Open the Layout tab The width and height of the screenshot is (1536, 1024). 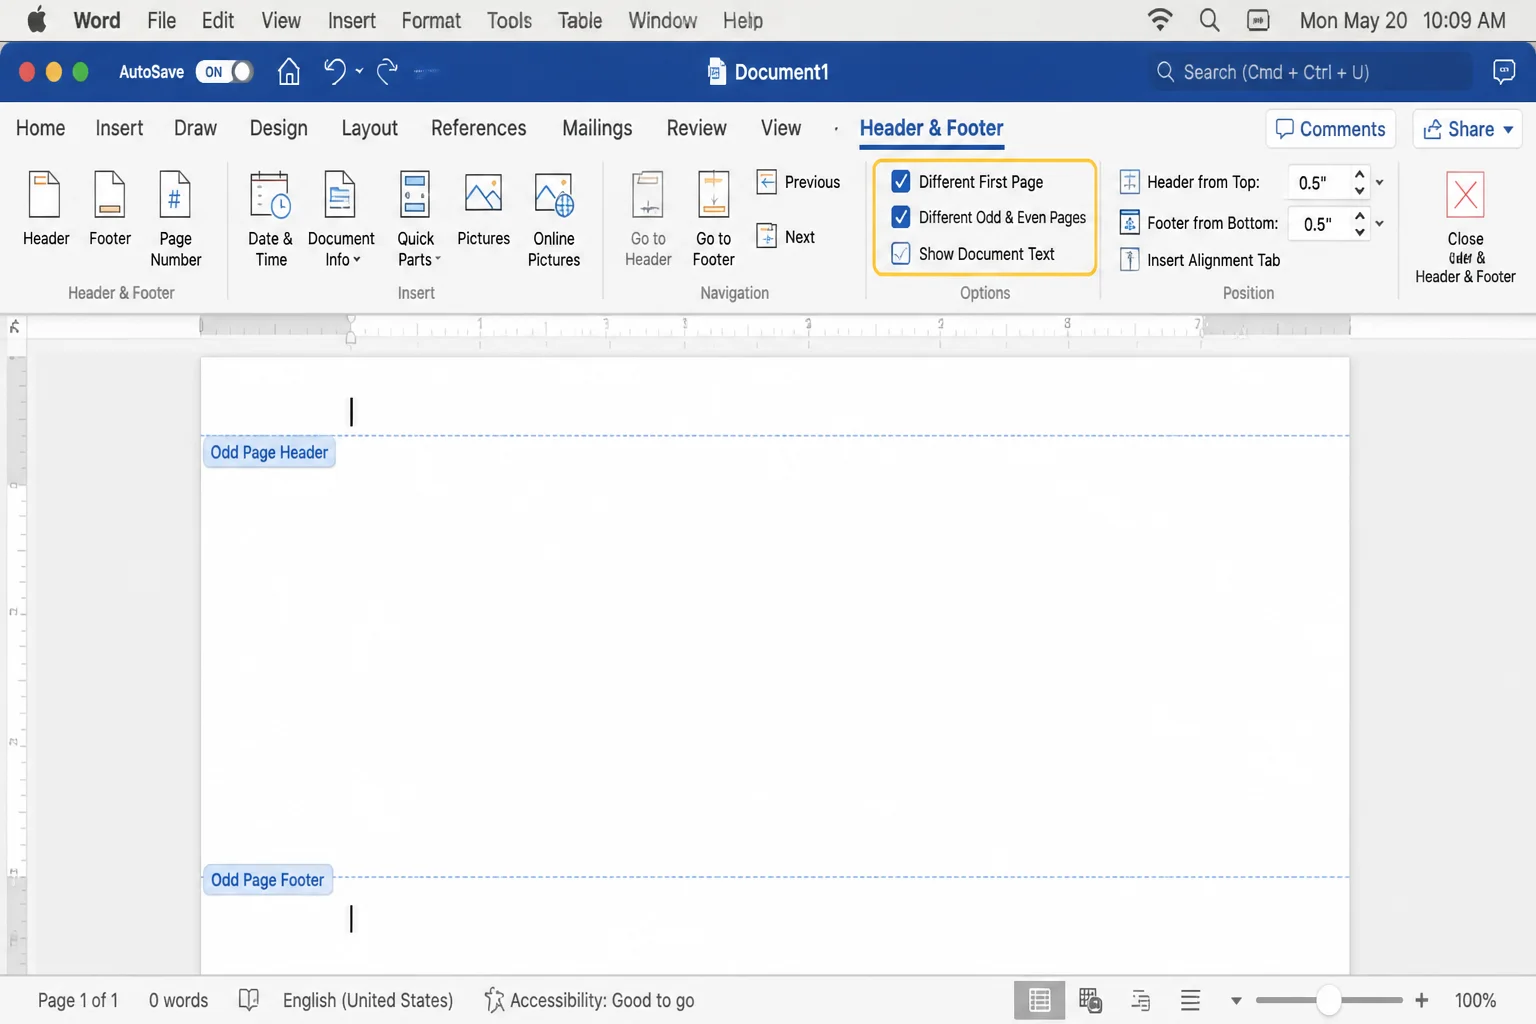[369, 128]
